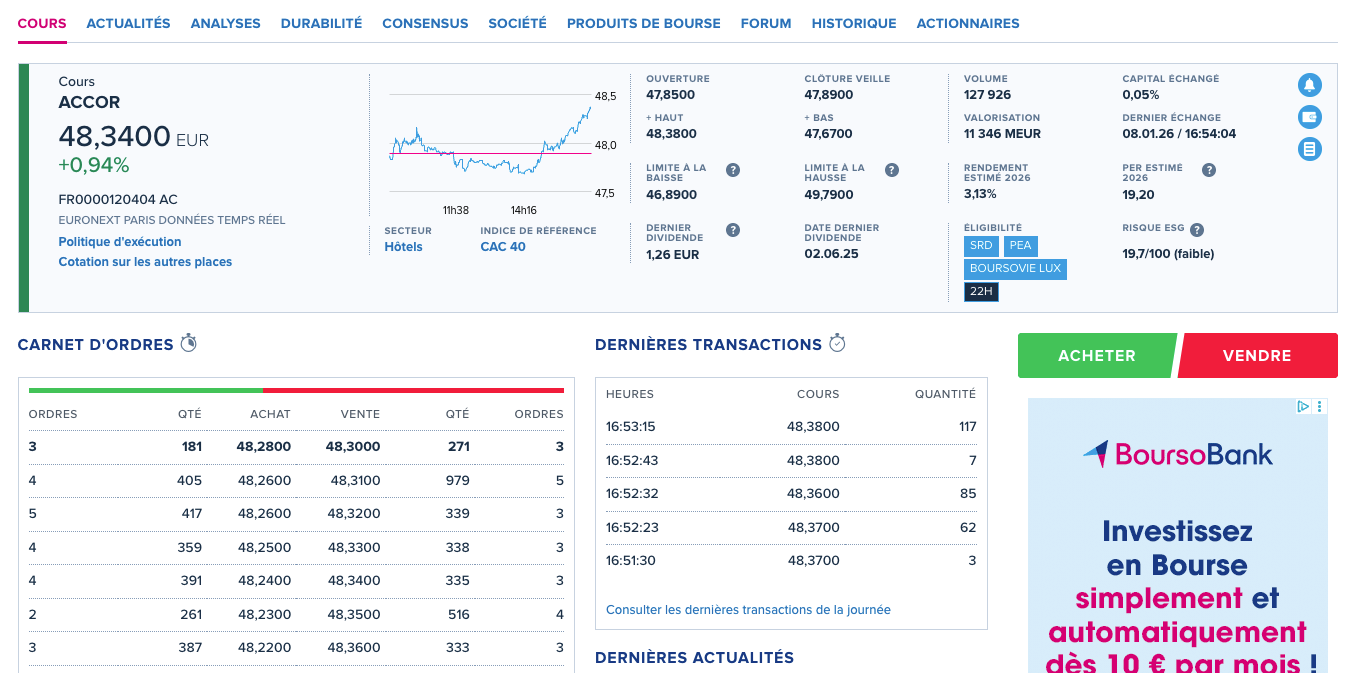
Task: Click the list document icon
Action: (1309, 149)
